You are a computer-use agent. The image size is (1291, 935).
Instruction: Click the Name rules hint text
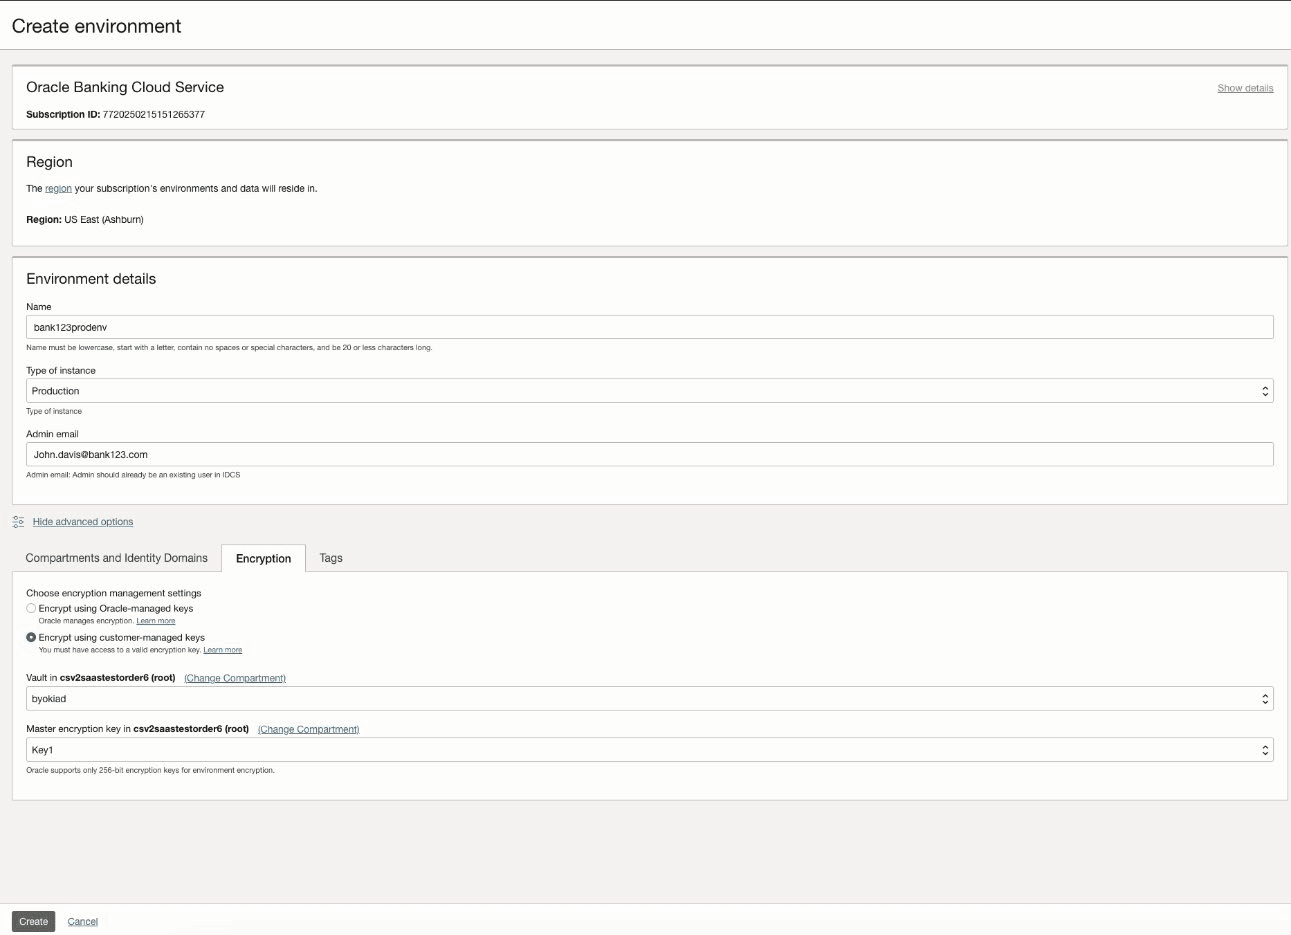point(229,348)
